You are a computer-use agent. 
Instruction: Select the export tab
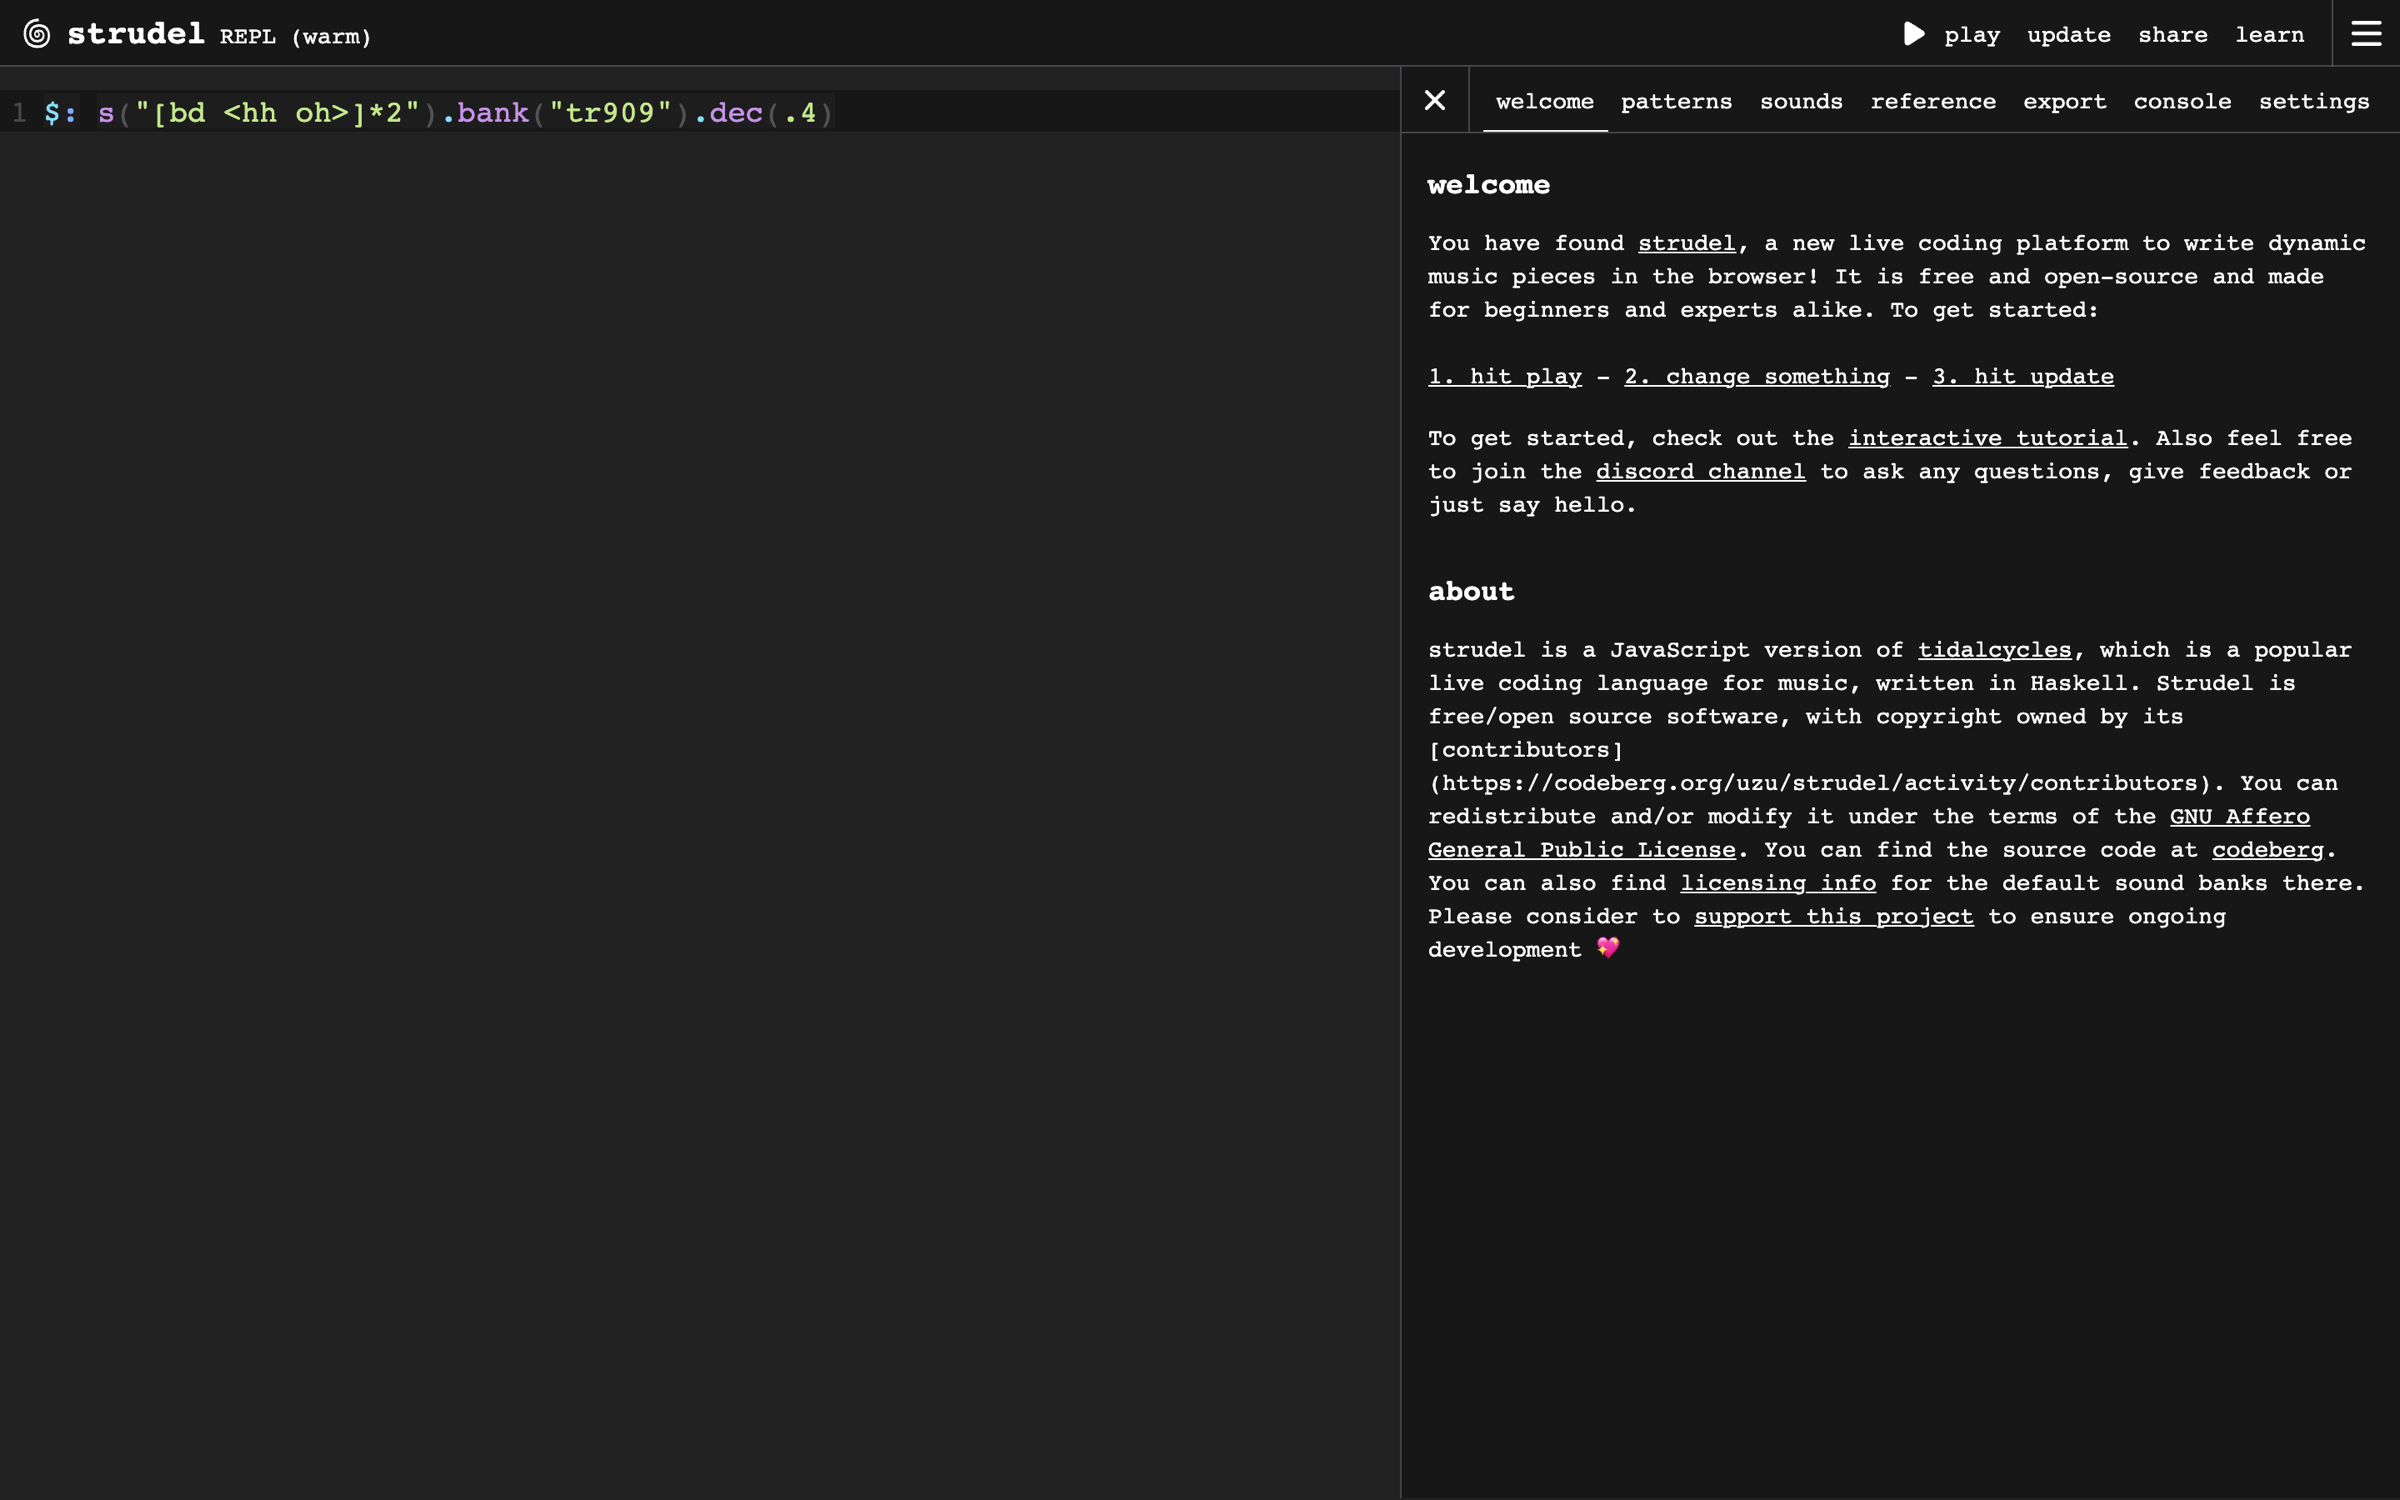2064,101
